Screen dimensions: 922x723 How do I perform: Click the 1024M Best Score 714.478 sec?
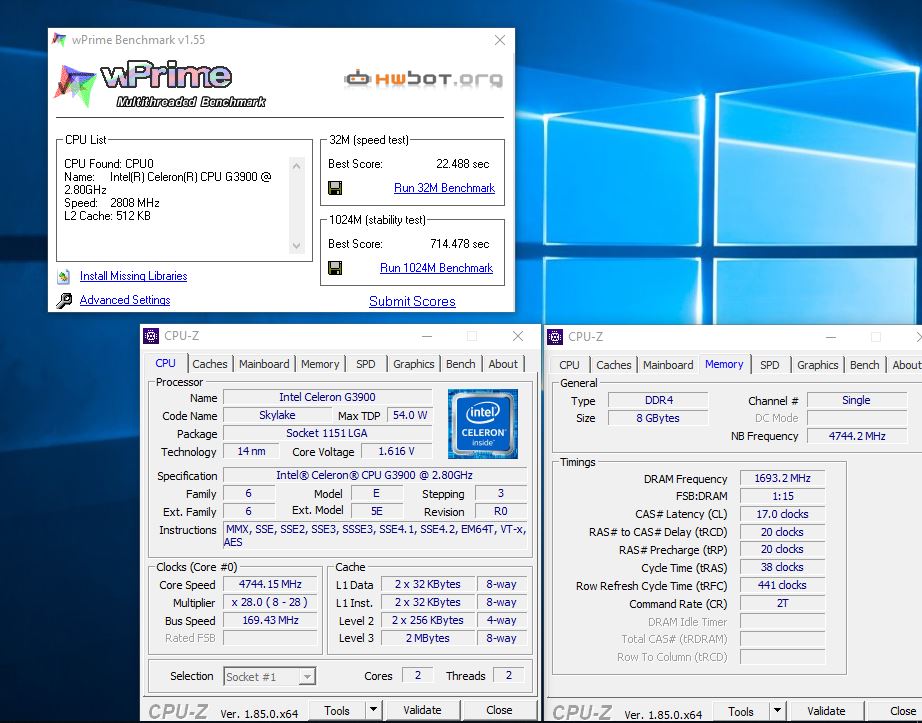tap(459, 244)
